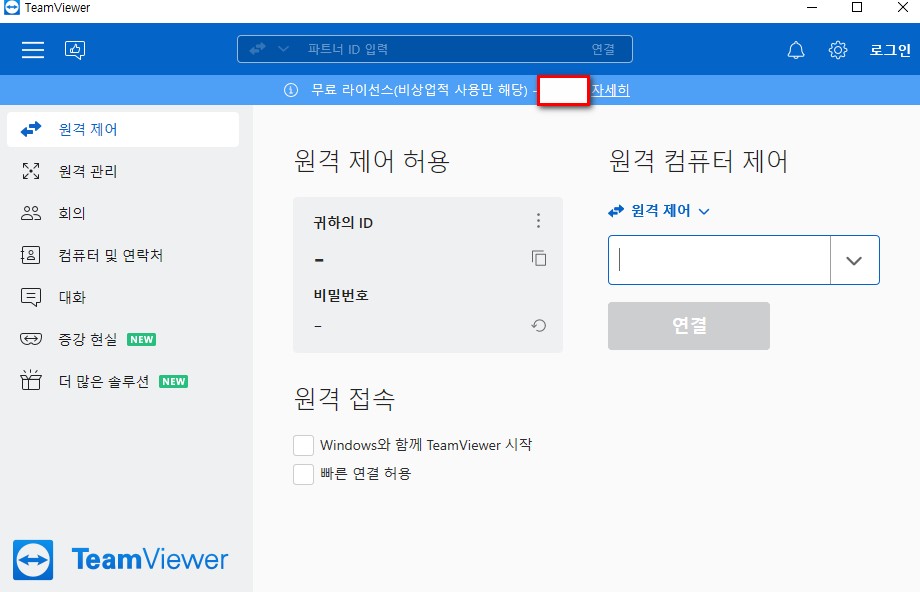Image resolution: width=920 pixels, height=592 pixels.
Task: Click the license info circle icon
Action: tap(290, 90)
